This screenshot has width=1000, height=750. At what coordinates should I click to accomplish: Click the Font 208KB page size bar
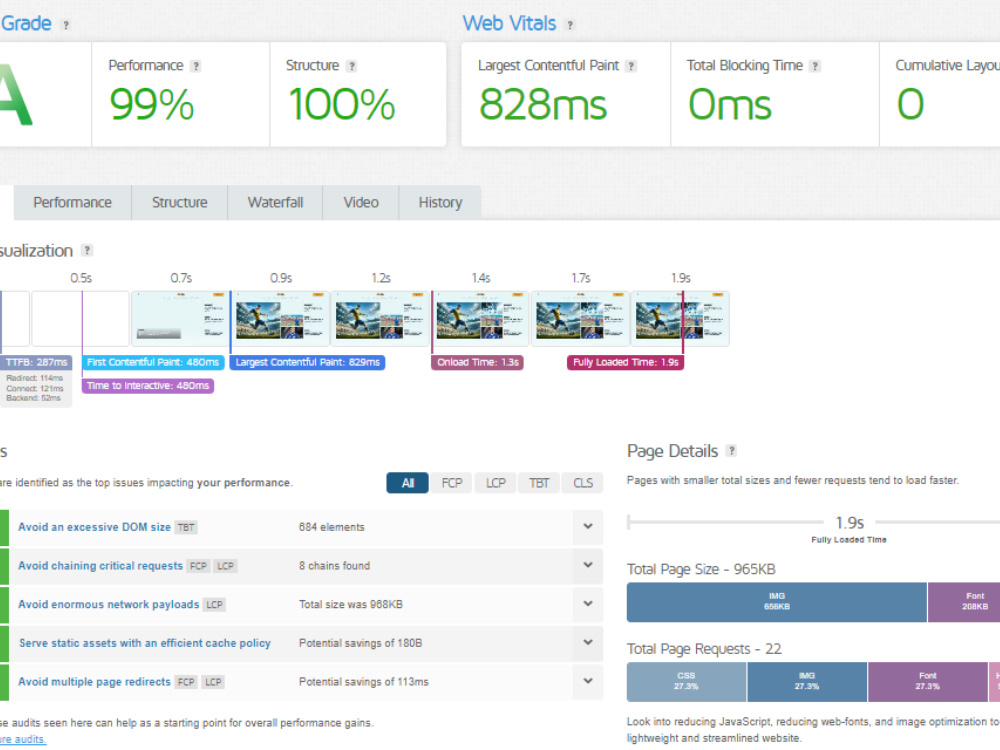964,601
